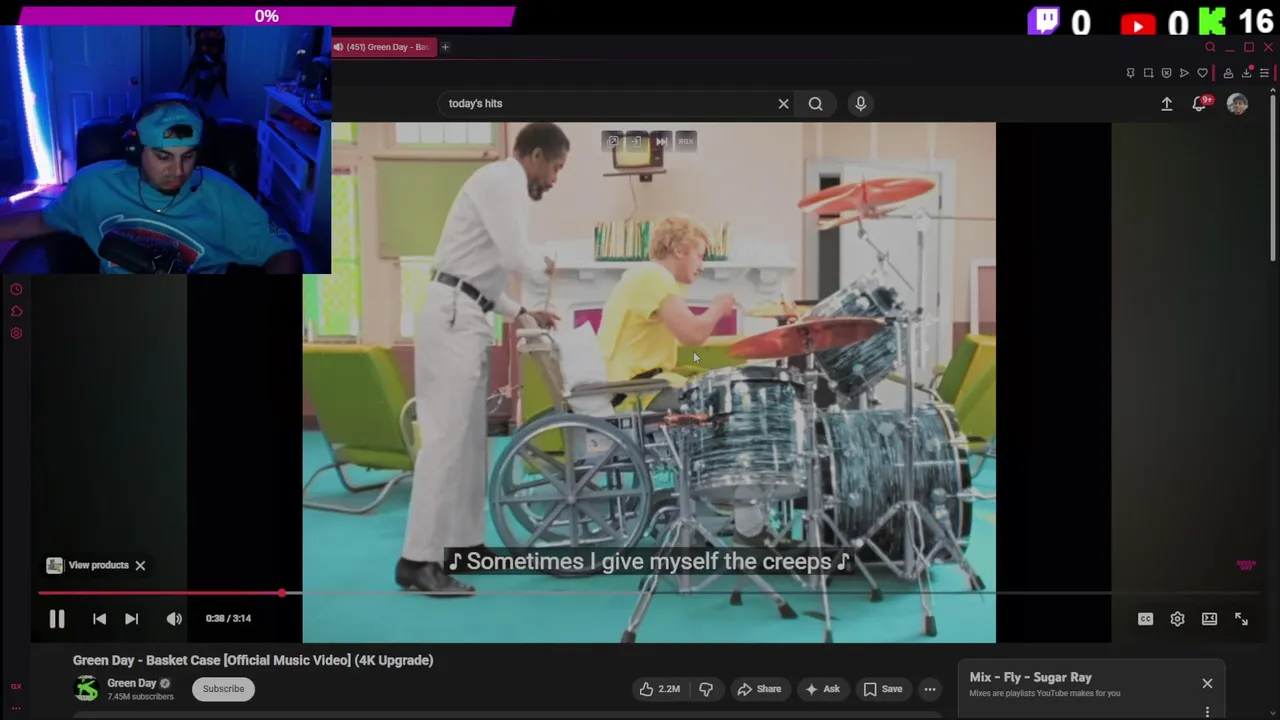Go to the previous video

coord(99,619)
